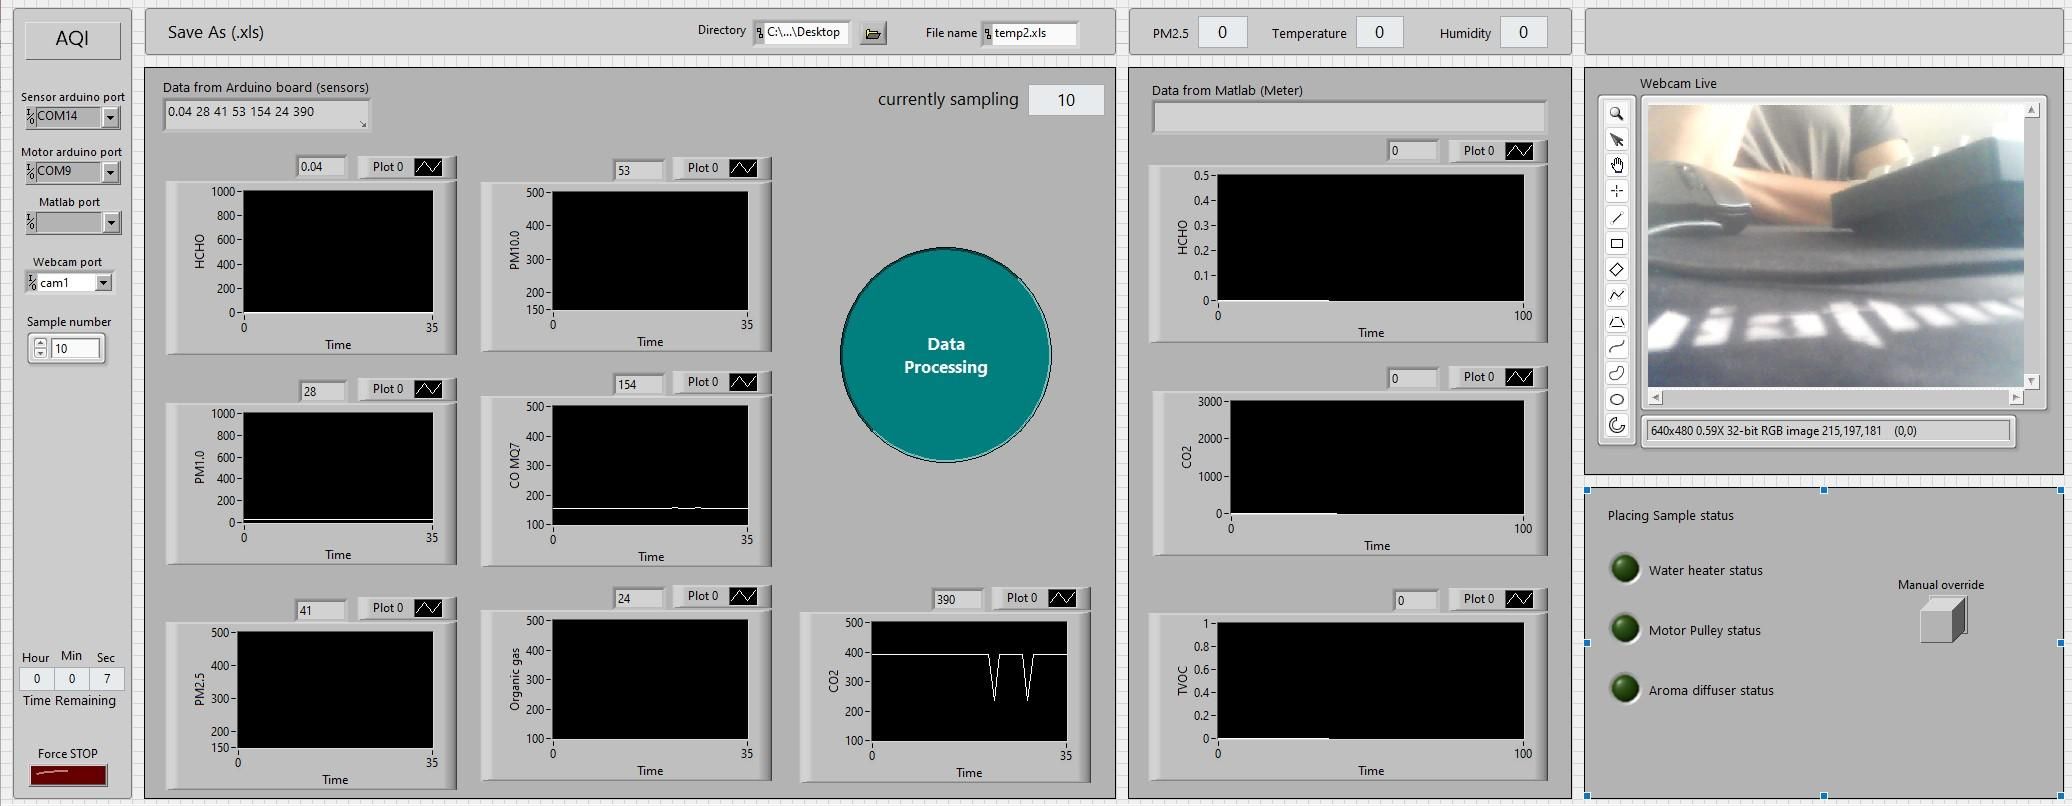Click the currently sampling value box
Viewport: 2072px width, 806px height.
[x=1066, y=100]
